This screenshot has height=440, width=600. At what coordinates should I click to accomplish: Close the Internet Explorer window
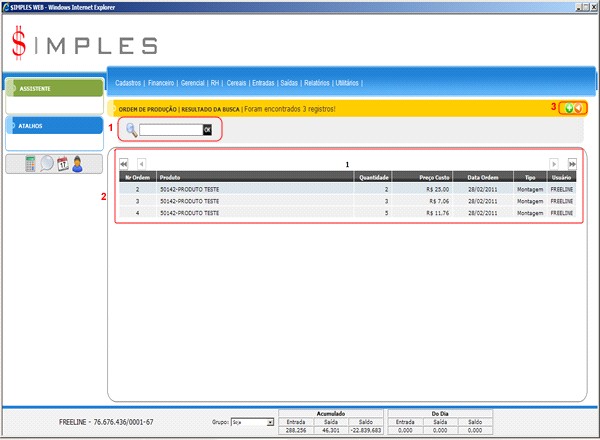[x=594, y=7]
